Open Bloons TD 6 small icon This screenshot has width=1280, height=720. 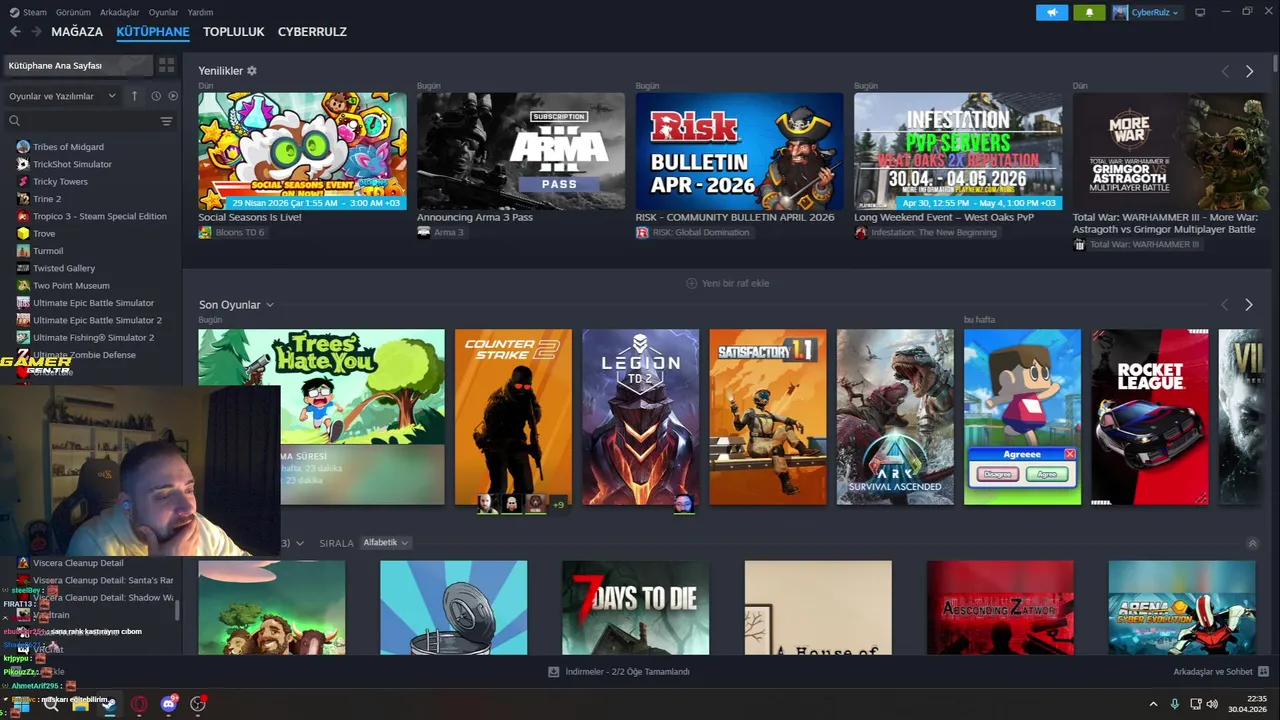point(205,232)
